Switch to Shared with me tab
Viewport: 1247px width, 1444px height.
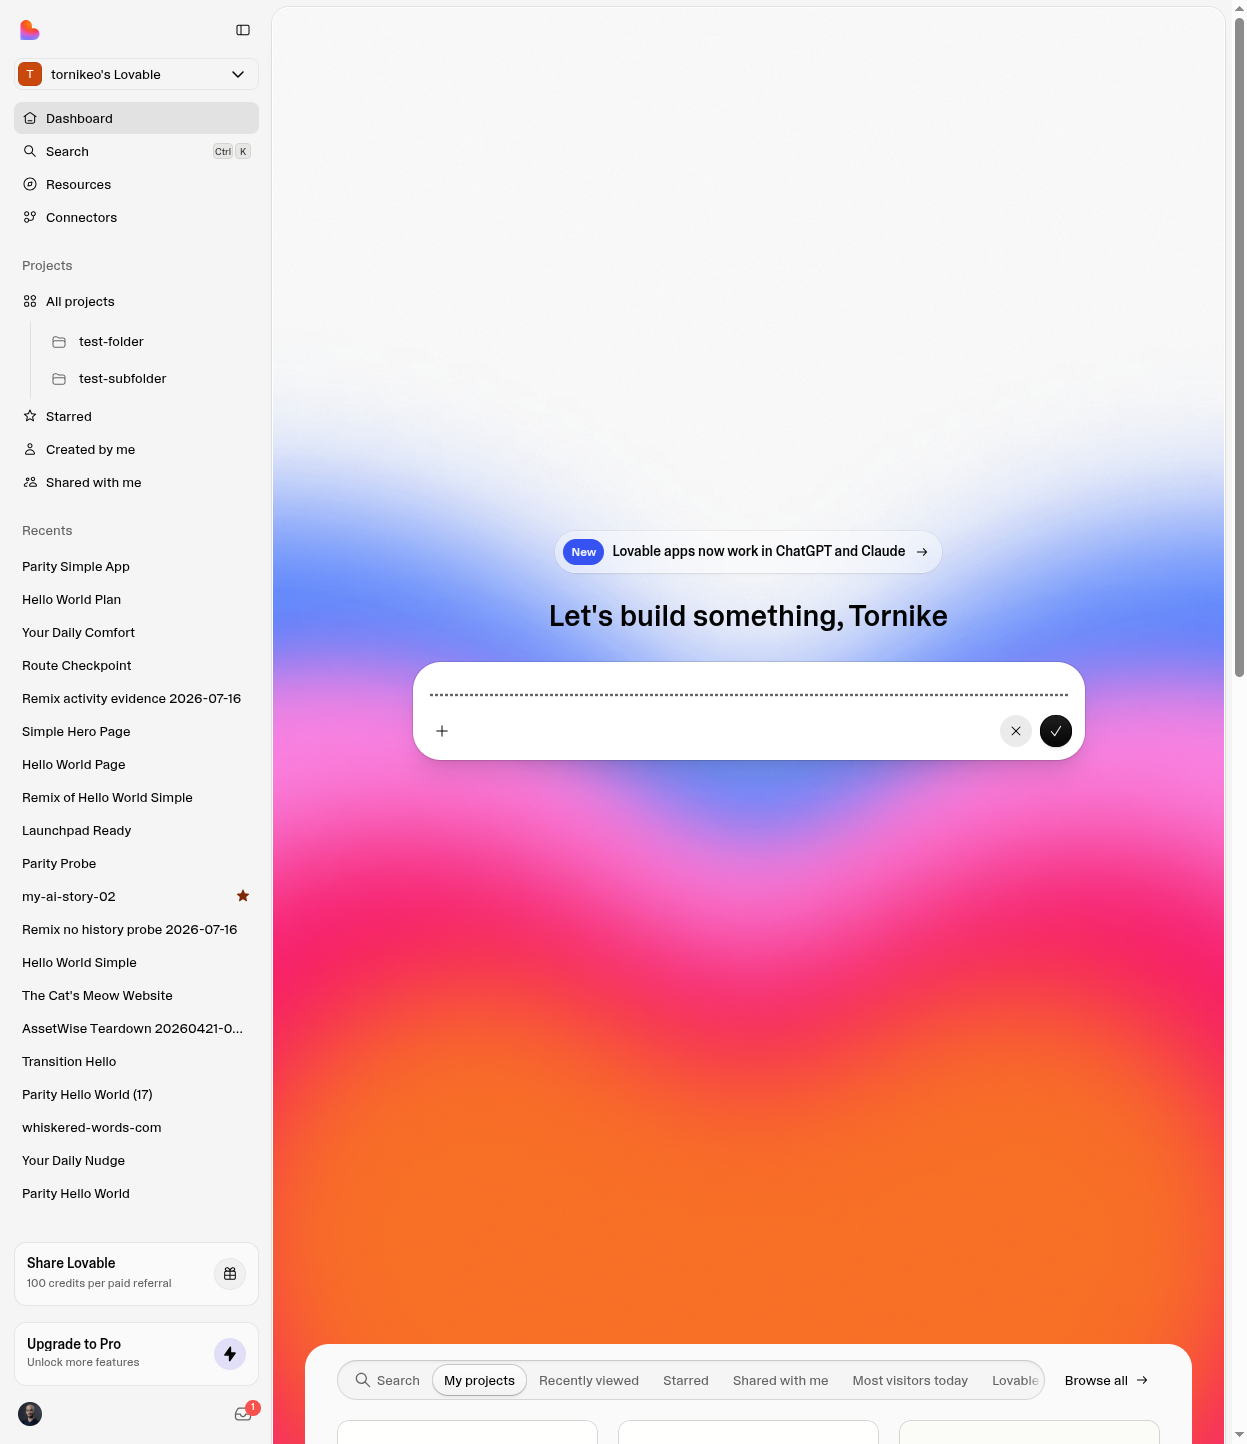pyautogui.click(x=781, y=1380)
